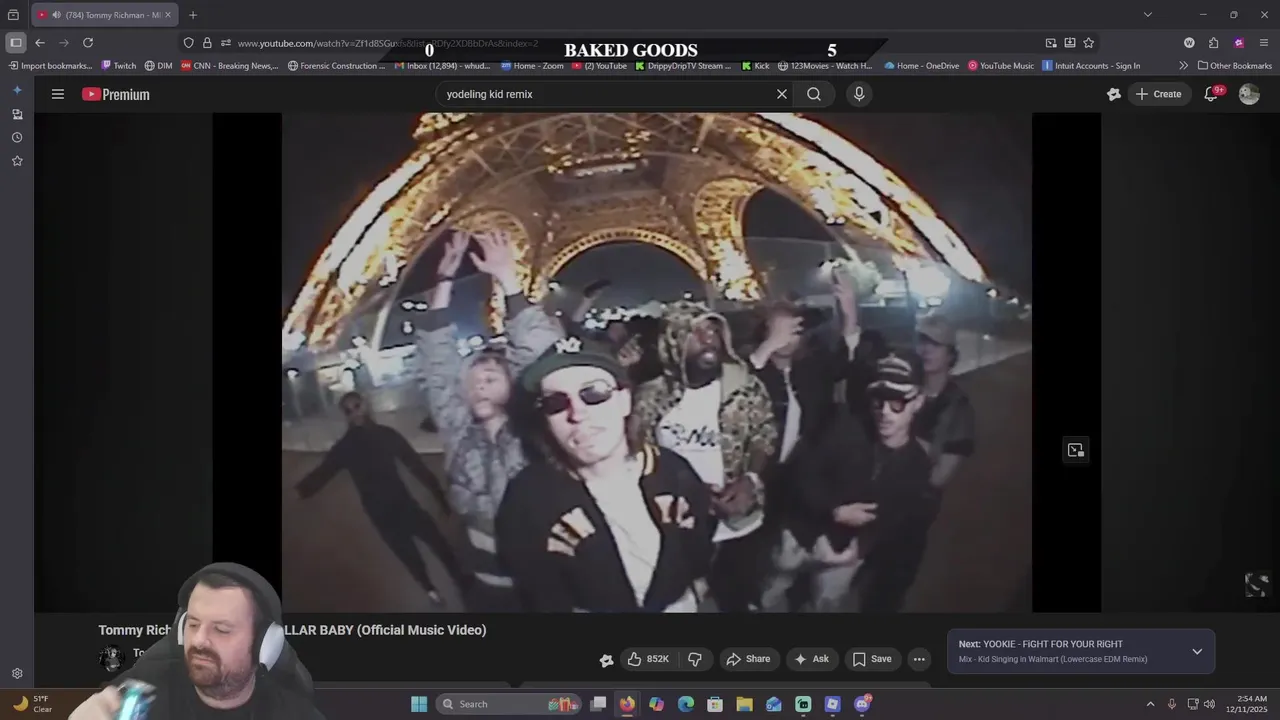
Task: Click the sparkle icon left of Create
Action: click(x=1114, y=94)
